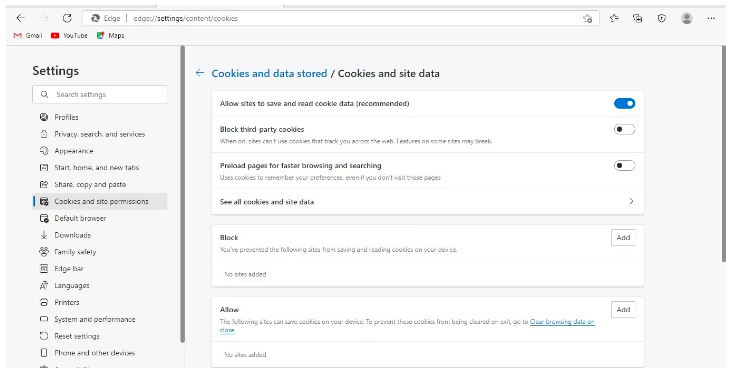
Task: Toggle Block third-party cookies
Action: point(624,129)
